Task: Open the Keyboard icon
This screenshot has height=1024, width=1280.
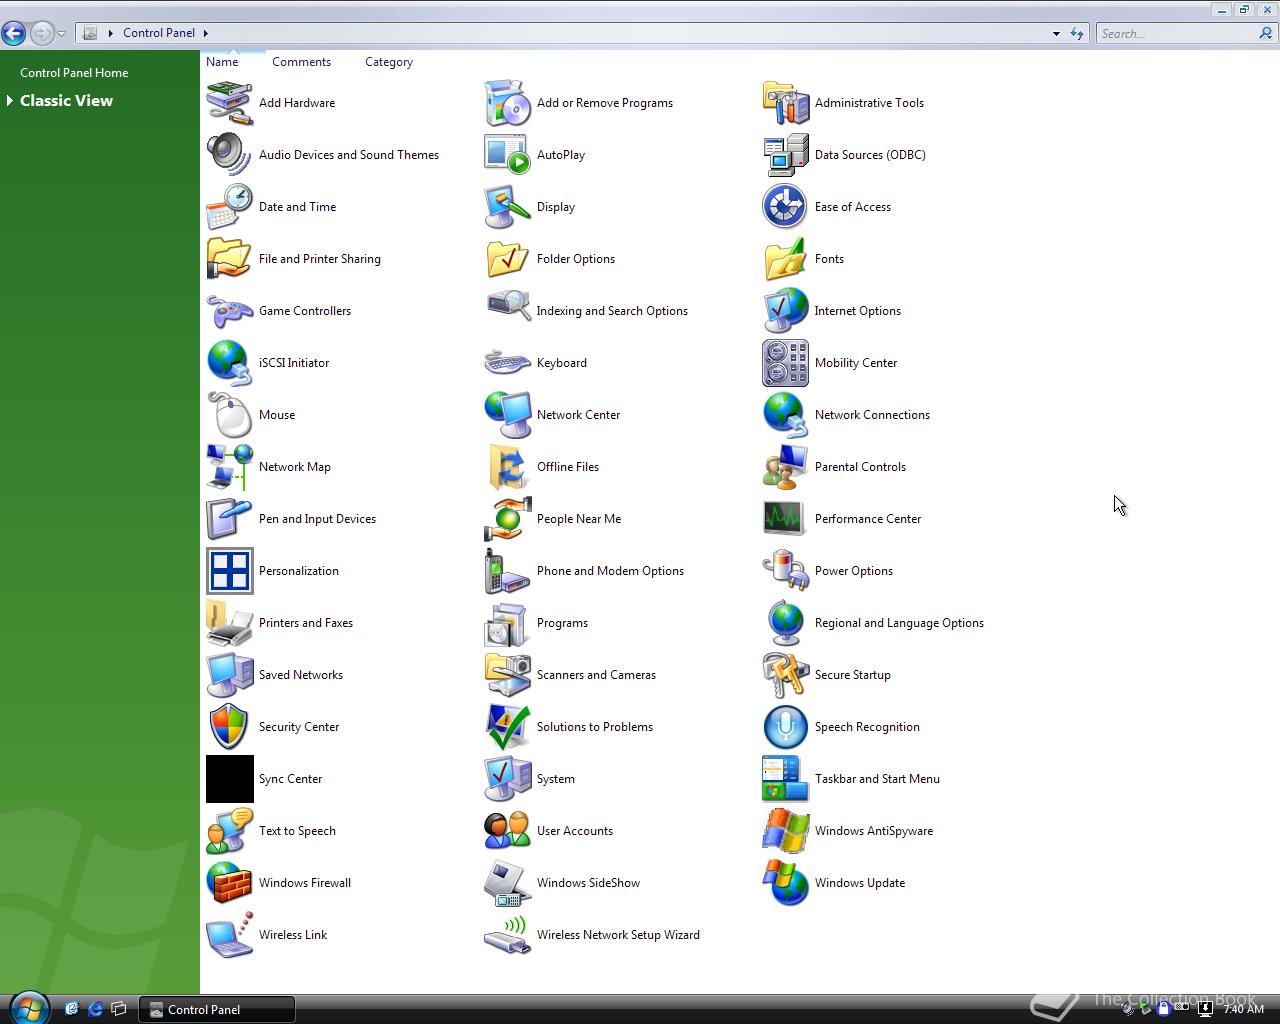Action: pos(507,363)
